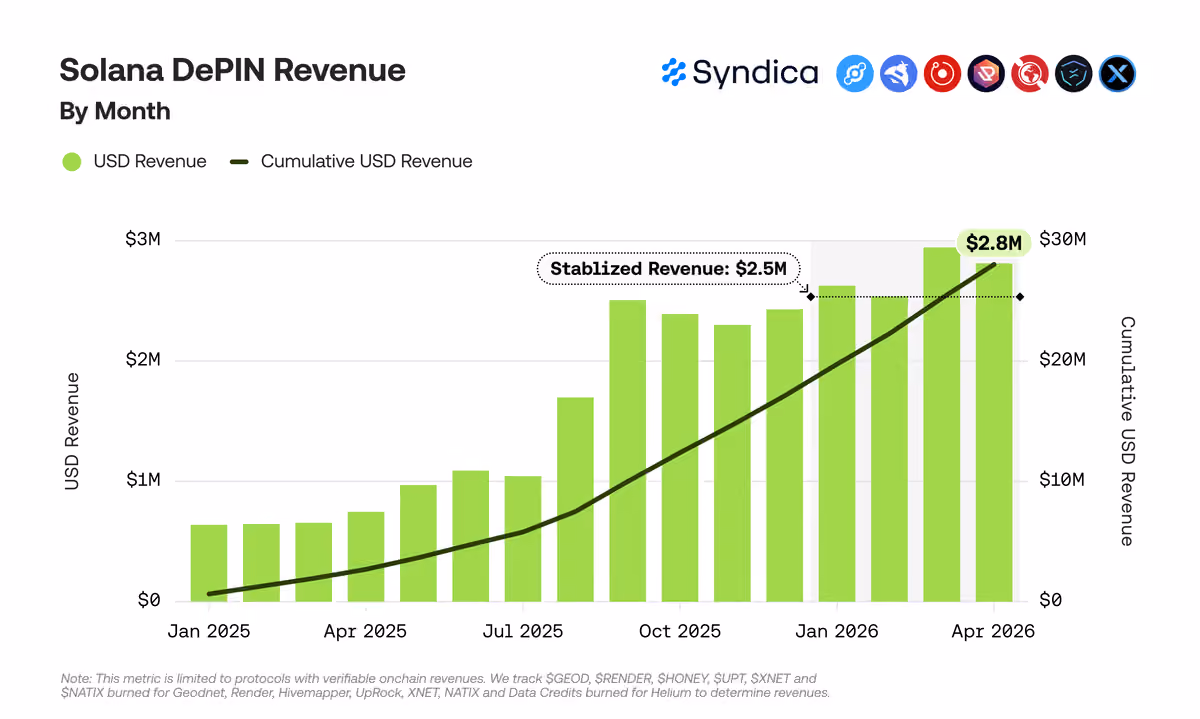Click the Apr 2025 x-axis label
The image size is (1200, 719).
(366, 631)
